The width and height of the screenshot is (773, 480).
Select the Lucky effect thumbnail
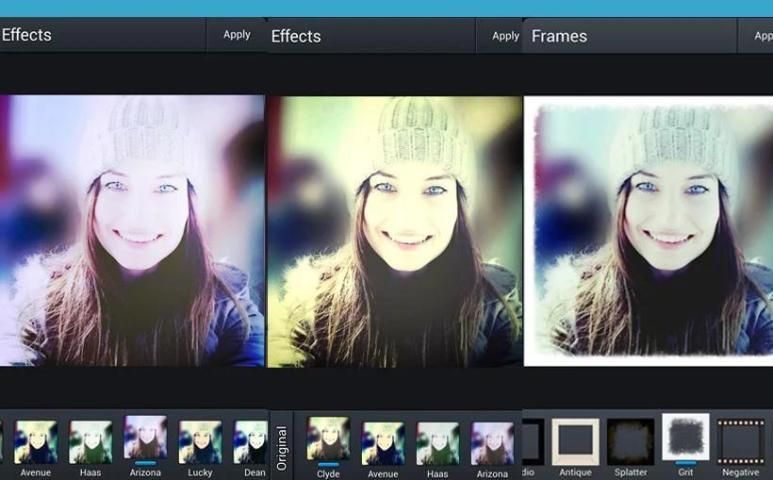200,441
